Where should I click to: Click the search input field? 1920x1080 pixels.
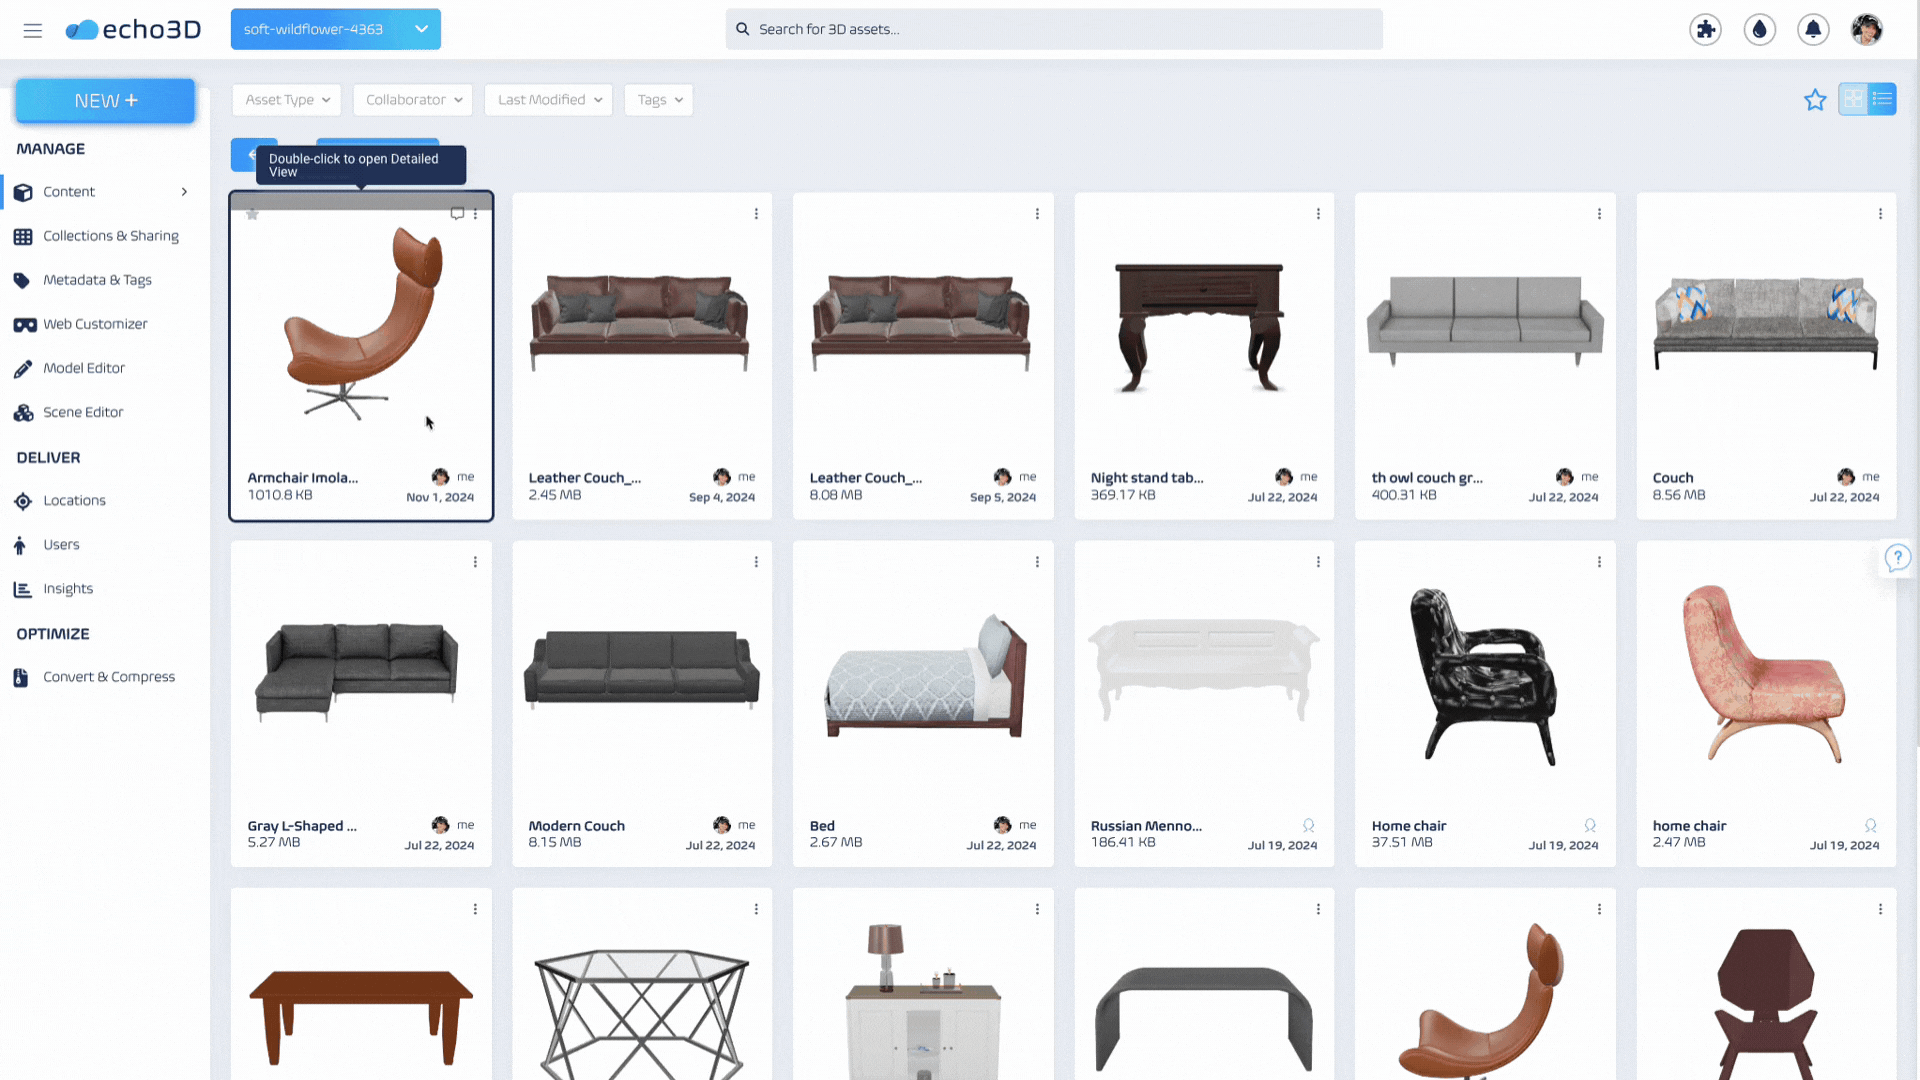(x=1052, y=29)
